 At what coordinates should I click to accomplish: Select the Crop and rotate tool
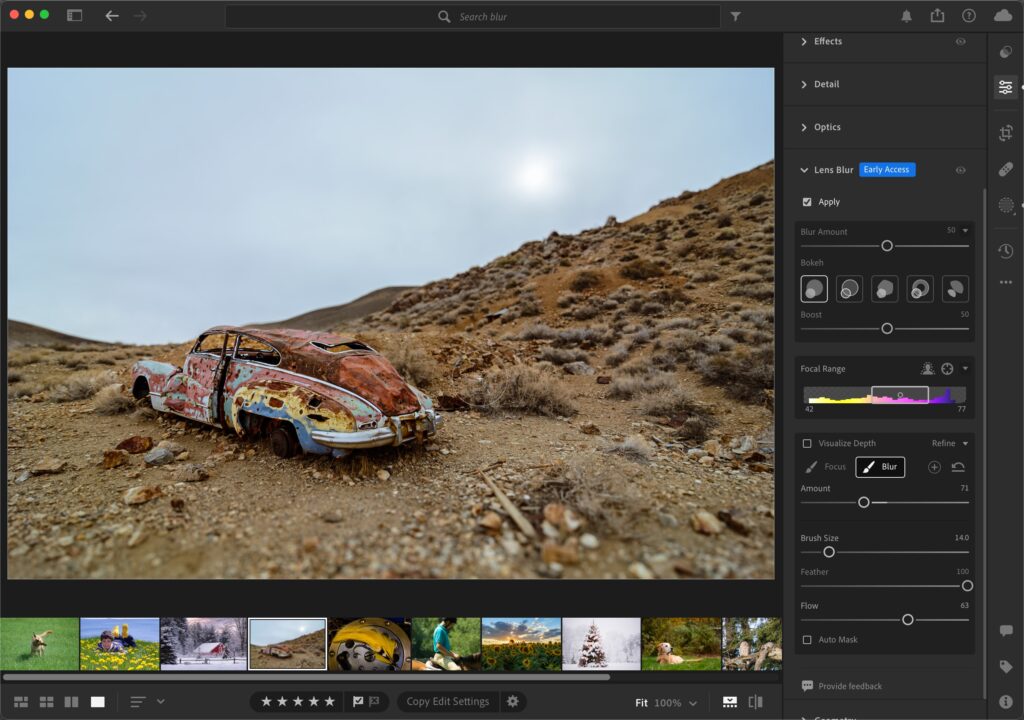pos(1006,133)
